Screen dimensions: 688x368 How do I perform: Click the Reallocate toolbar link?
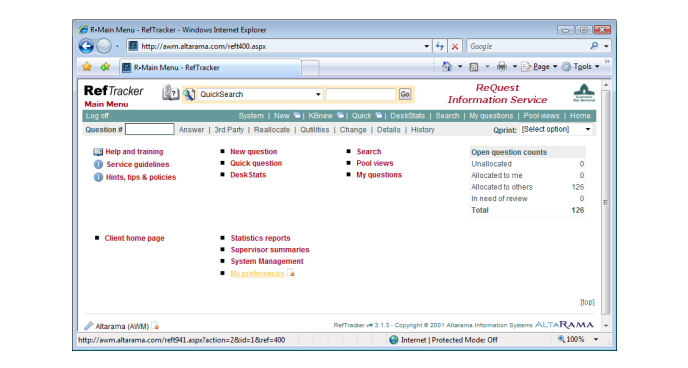pyautogui.click(x=272, y=130)
